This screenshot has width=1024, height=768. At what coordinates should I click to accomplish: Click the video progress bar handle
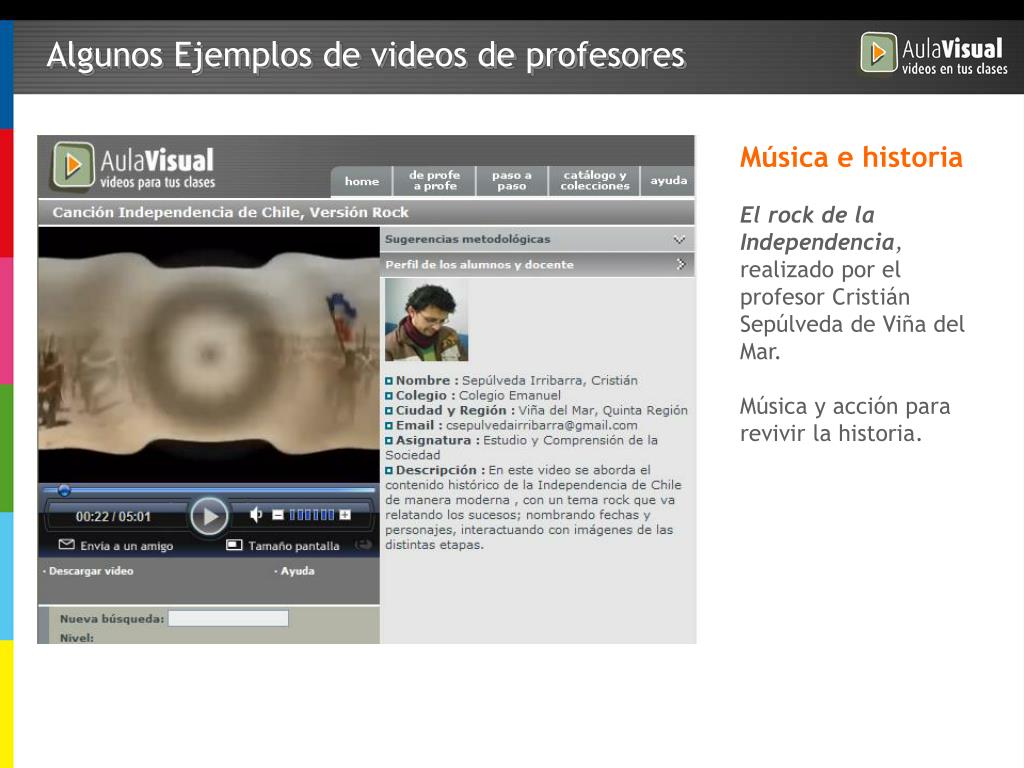click(64, 490)
